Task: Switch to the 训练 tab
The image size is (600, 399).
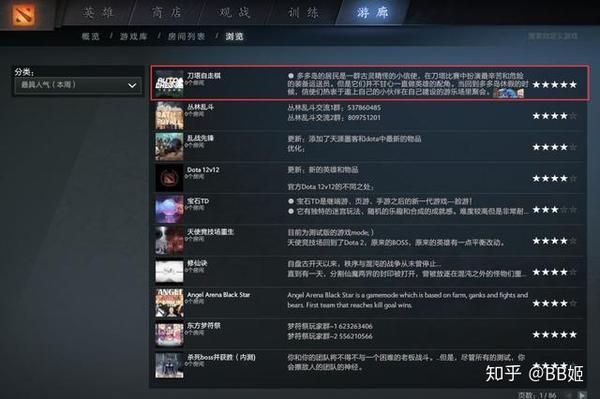Action: 303,13
